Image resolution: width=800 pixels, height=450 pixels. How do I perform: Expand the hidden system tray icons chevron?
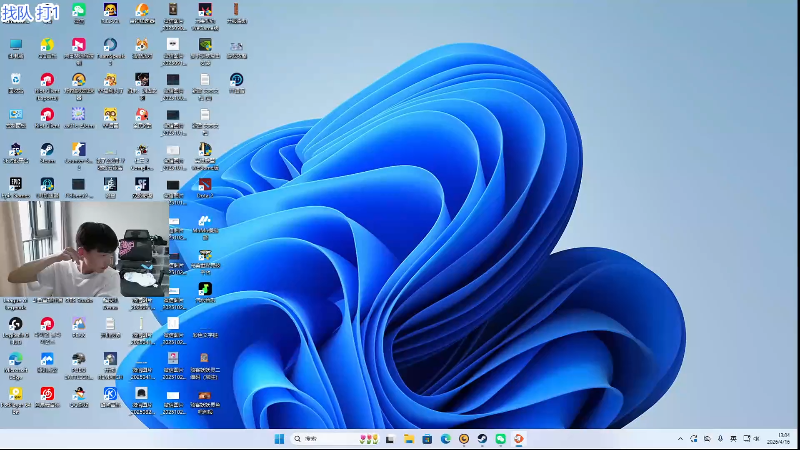click(681, 439)
